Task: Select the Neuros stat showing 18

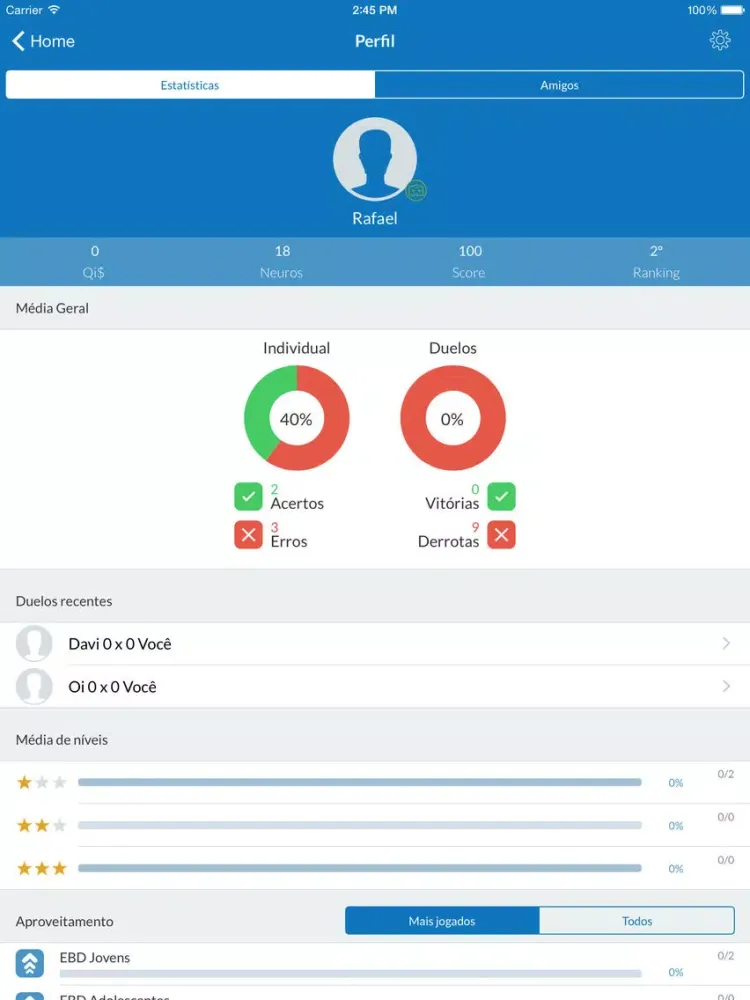Action: (x=281, y=261)
